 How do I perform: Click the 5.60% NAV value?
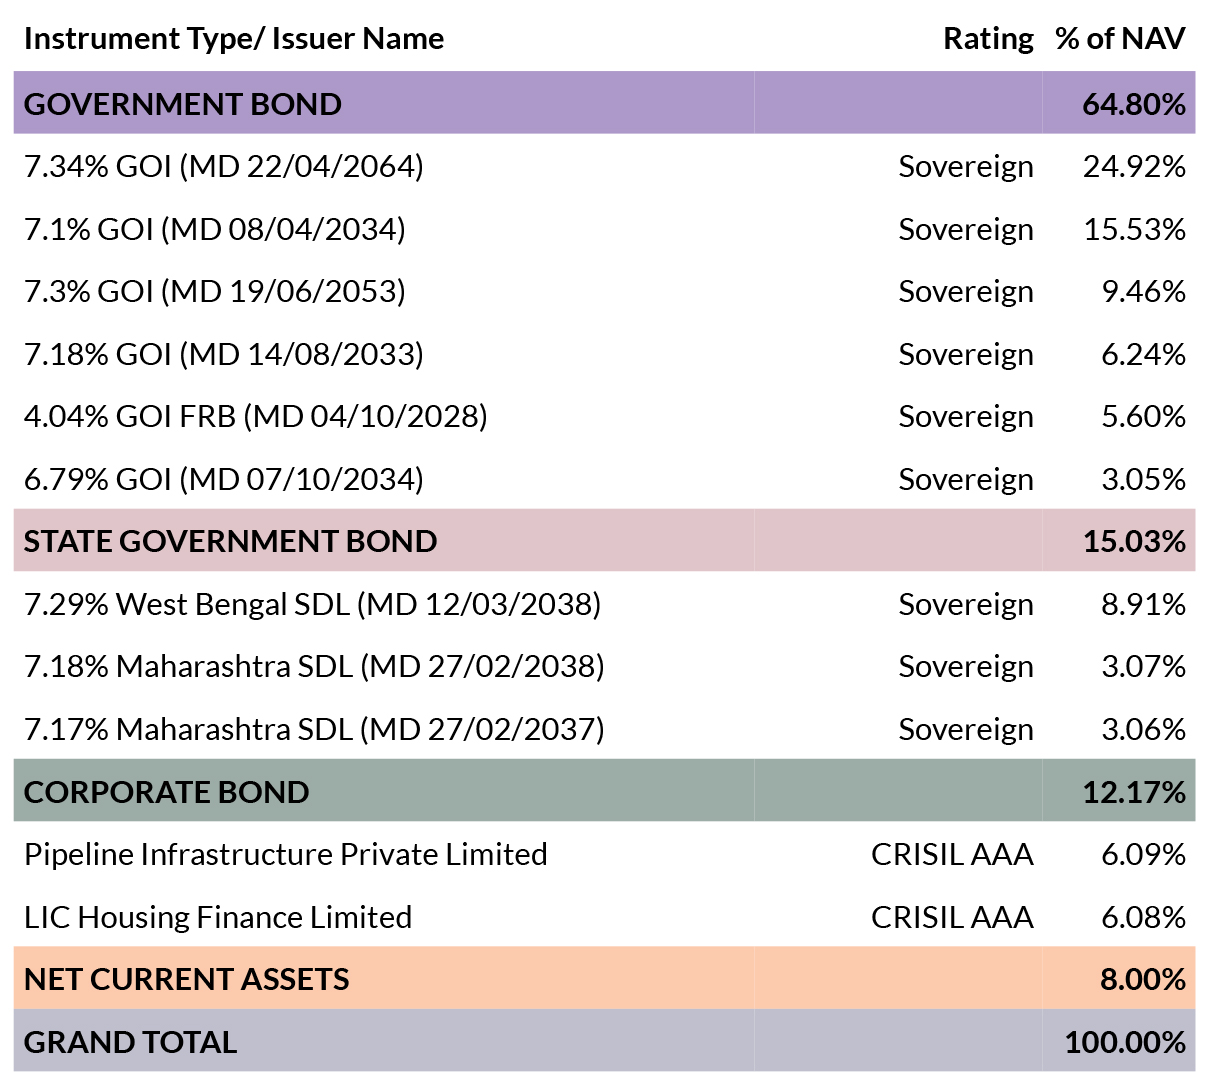pyautogui.click(x=1143, y=416)
